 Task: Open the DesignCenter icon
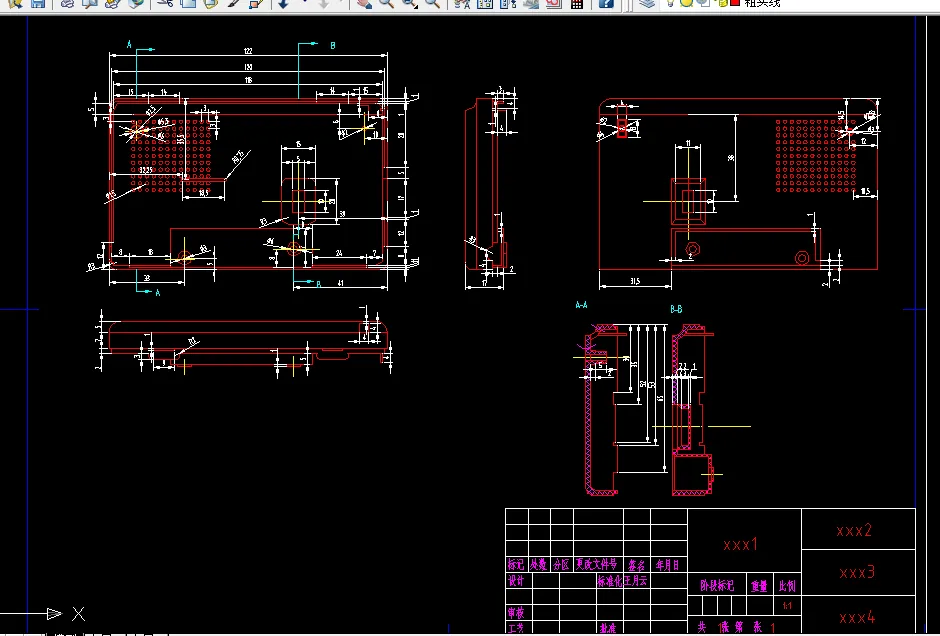pyautogui.click(x=484, y=4)
